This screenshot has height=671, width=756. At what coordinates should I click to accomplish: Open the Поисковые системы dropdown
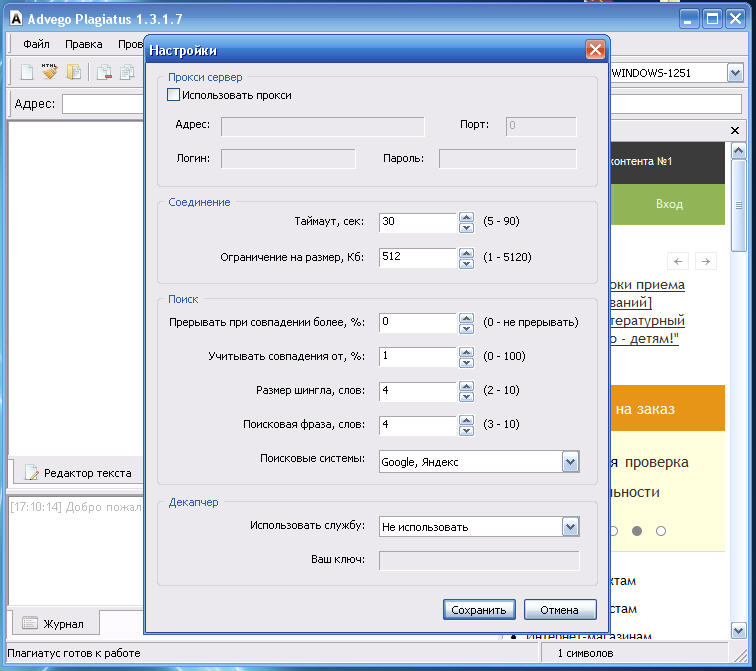click(x=570, y=461)
